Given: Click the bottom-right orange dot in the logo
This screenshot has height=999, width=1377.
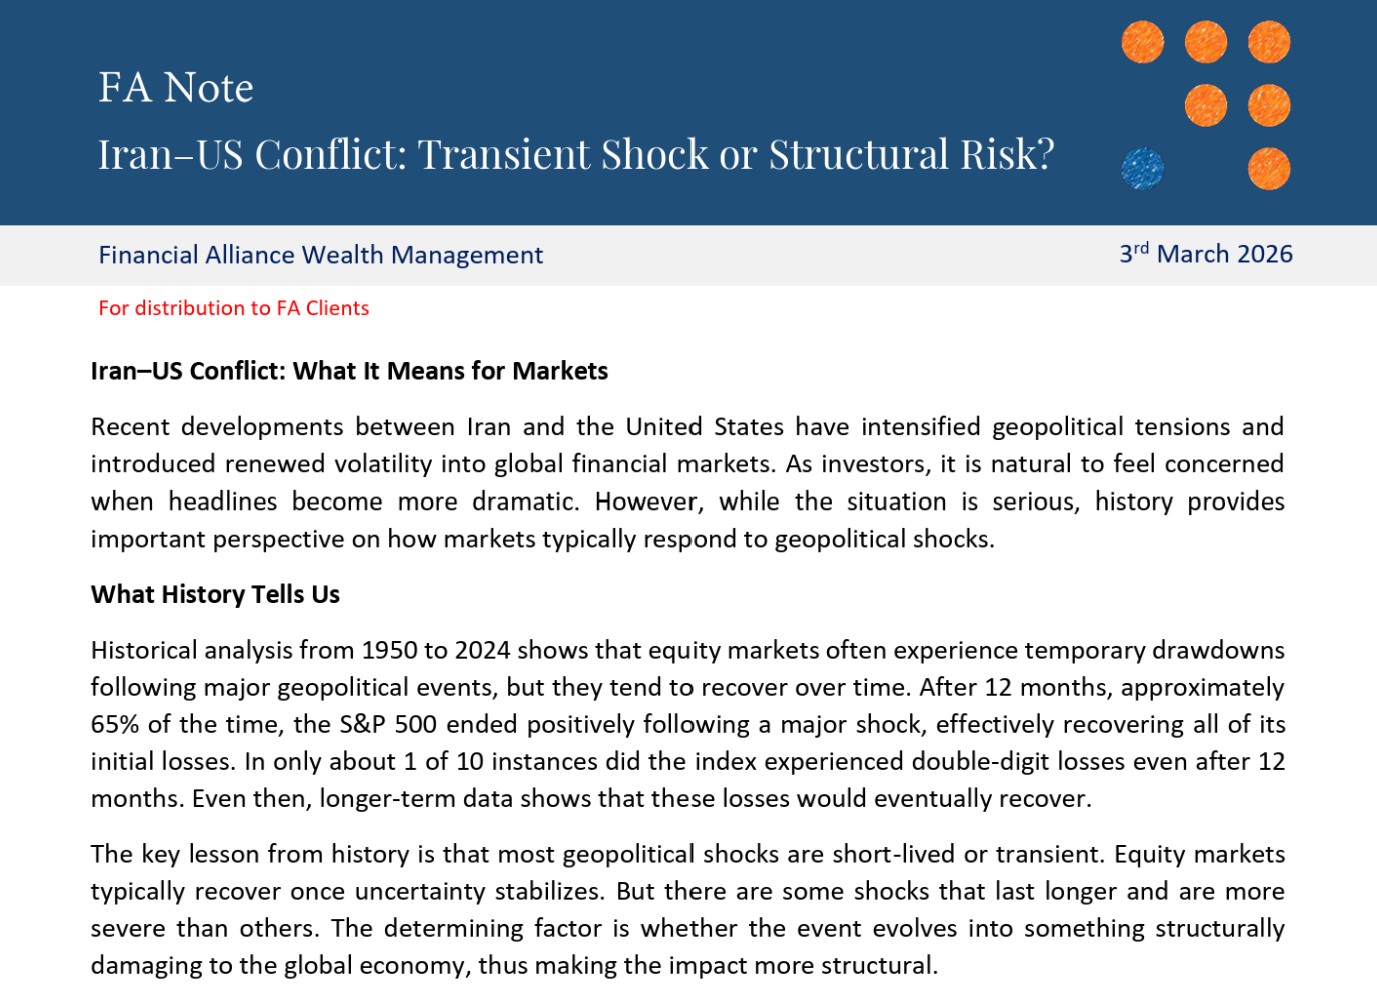Looking at the screenshot, I should (x=1268, y=168).
